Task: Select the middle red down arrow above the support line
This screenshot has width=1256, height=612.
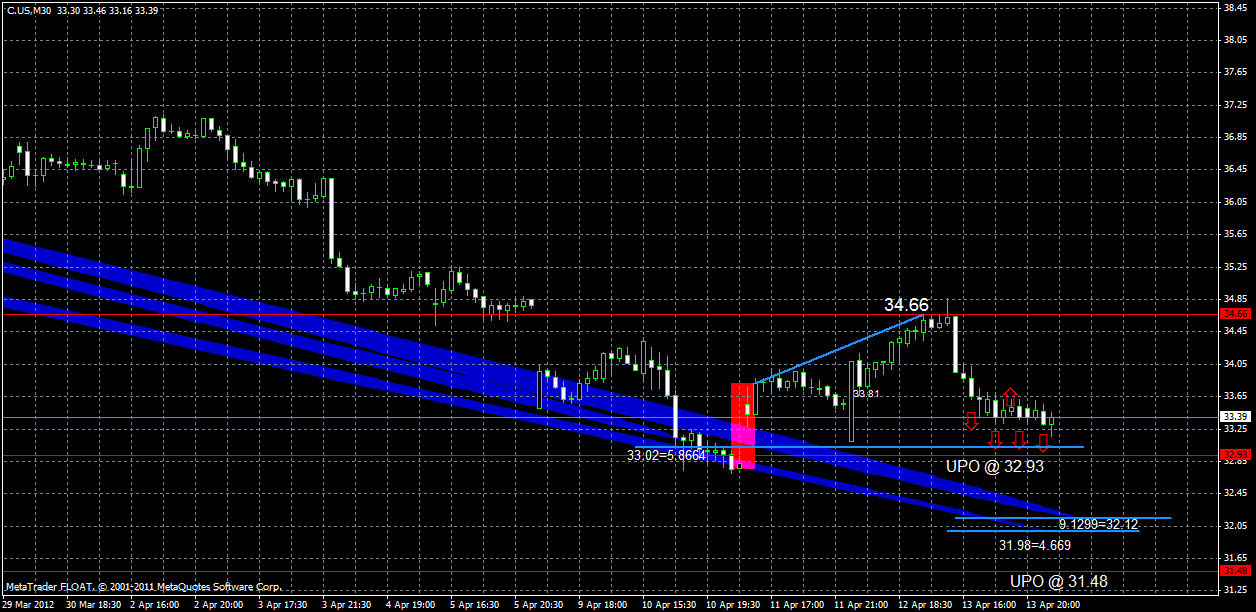Action: click(1019, 441)
